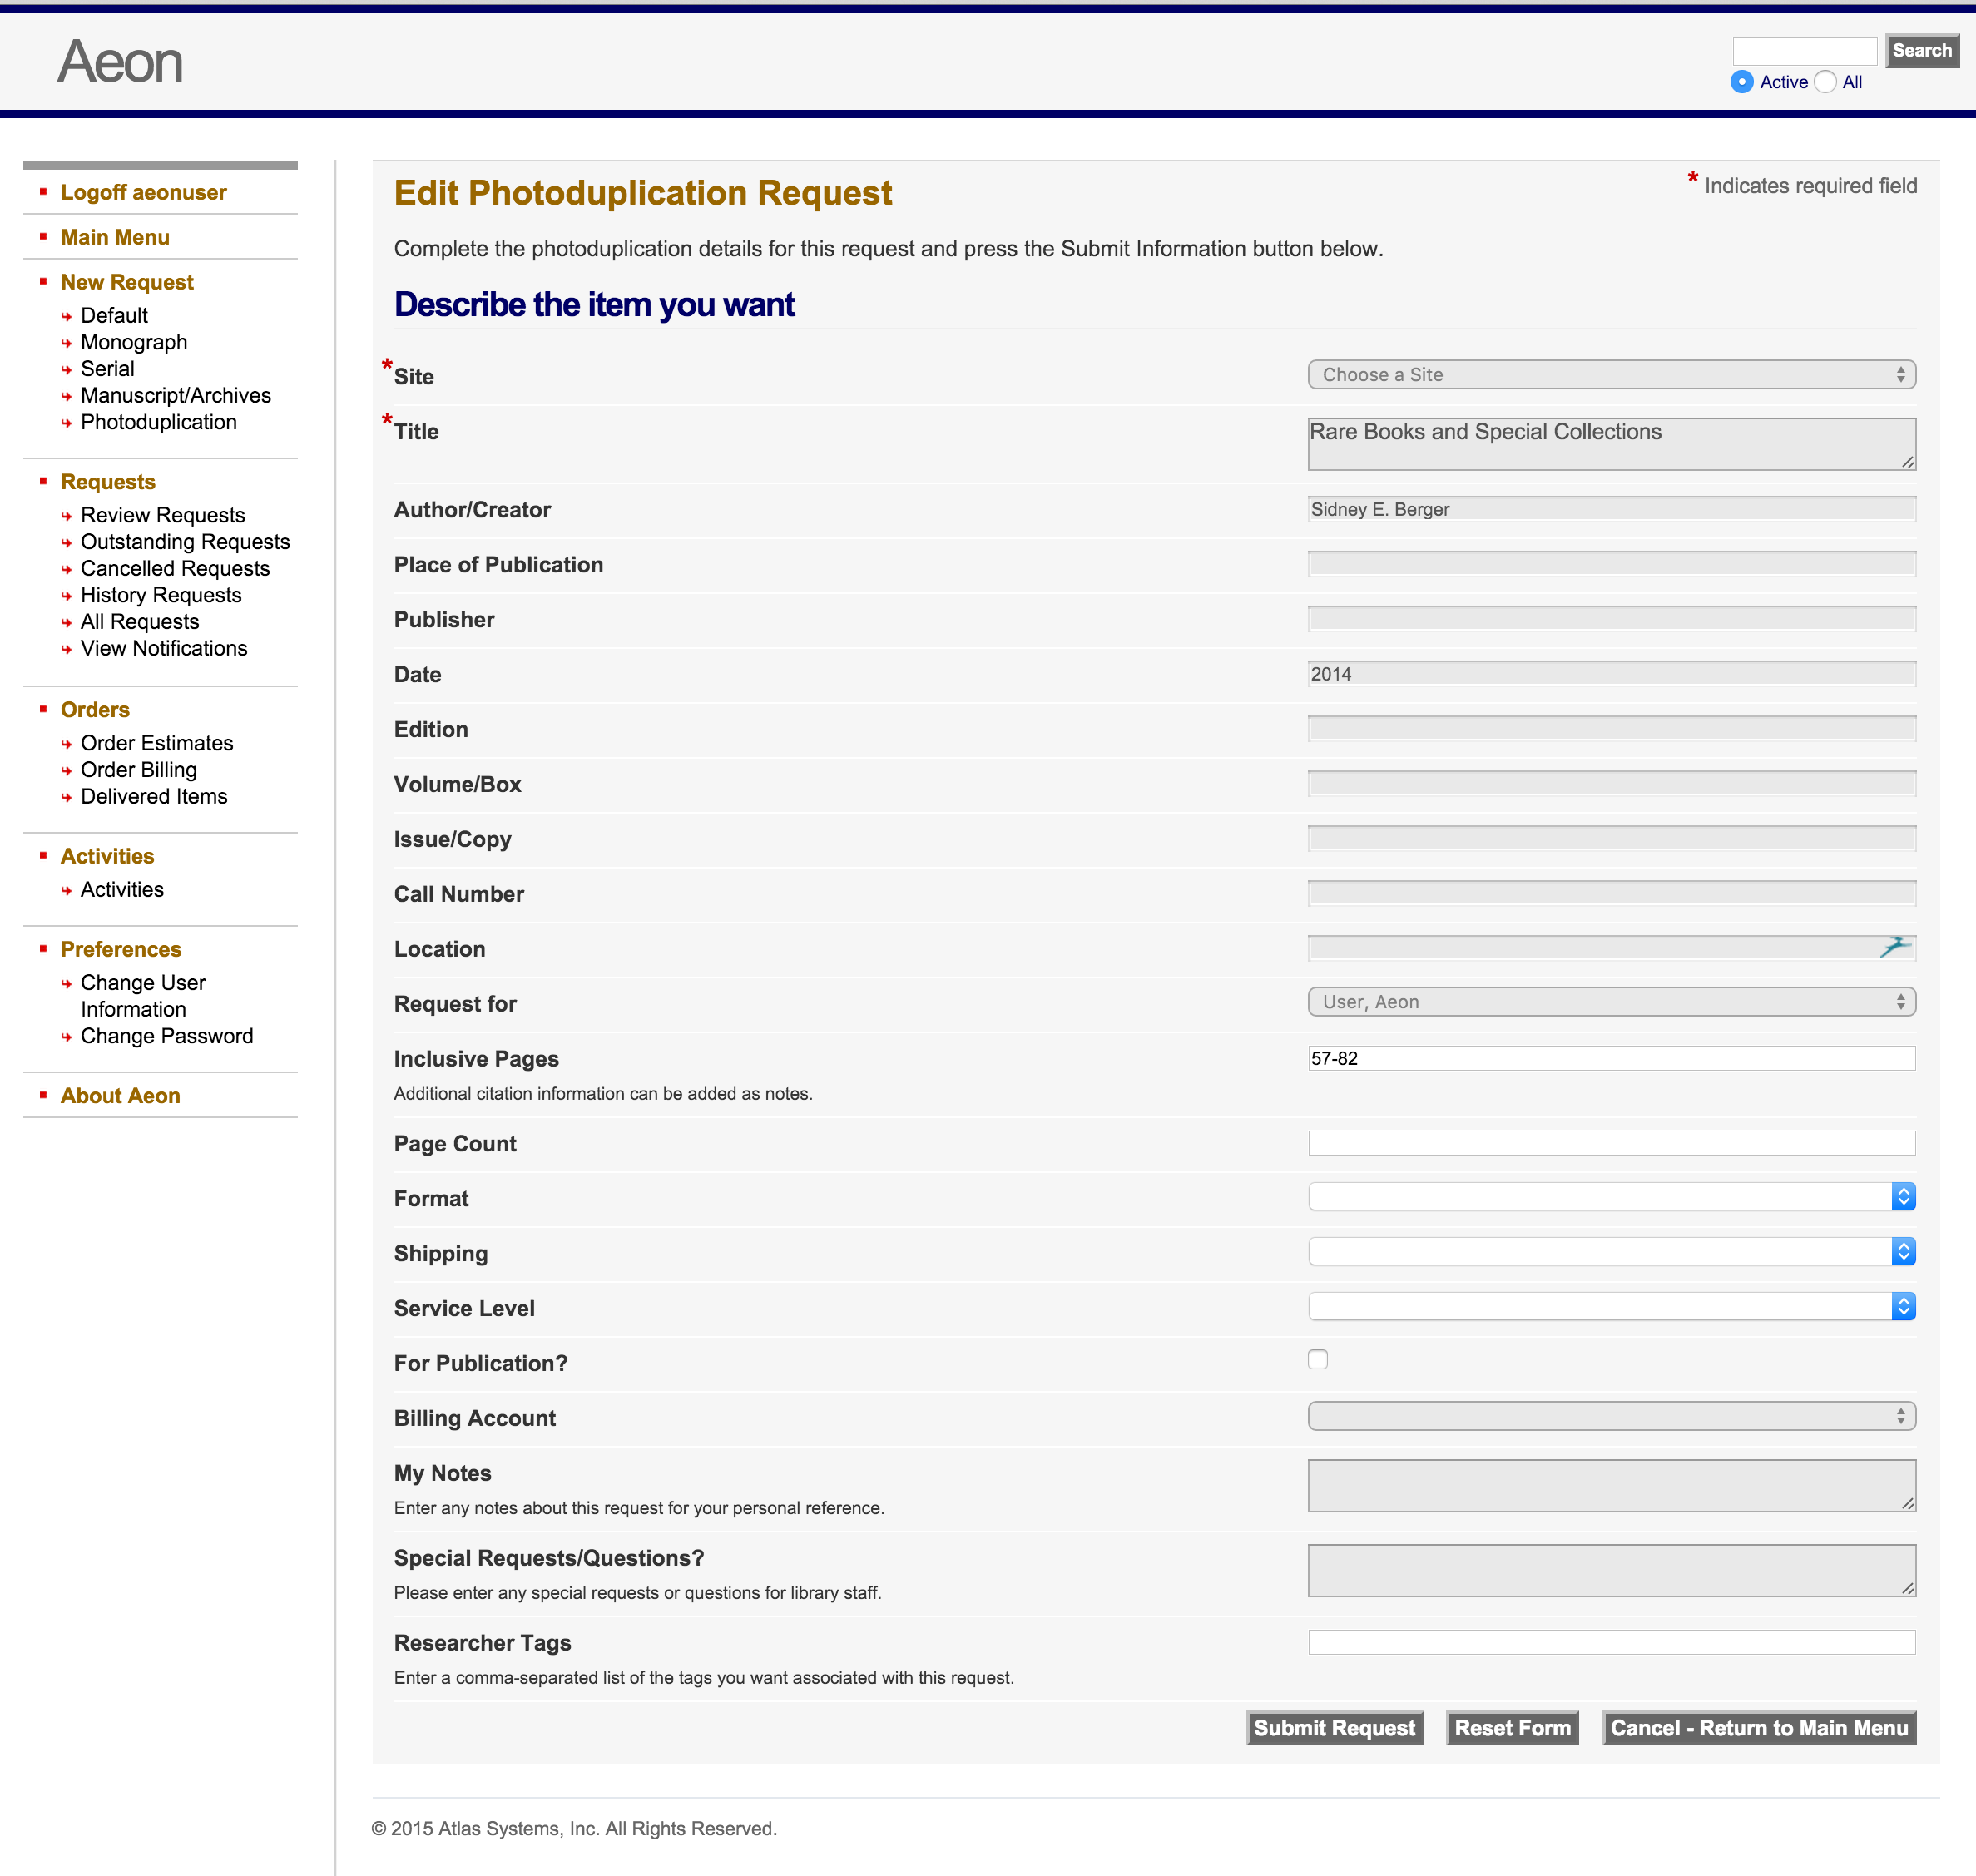The width and height of the screenshot is (1976, 1876).
Task: Click Cancel - Return to Main Menu
Action: coord(1758,1728)
